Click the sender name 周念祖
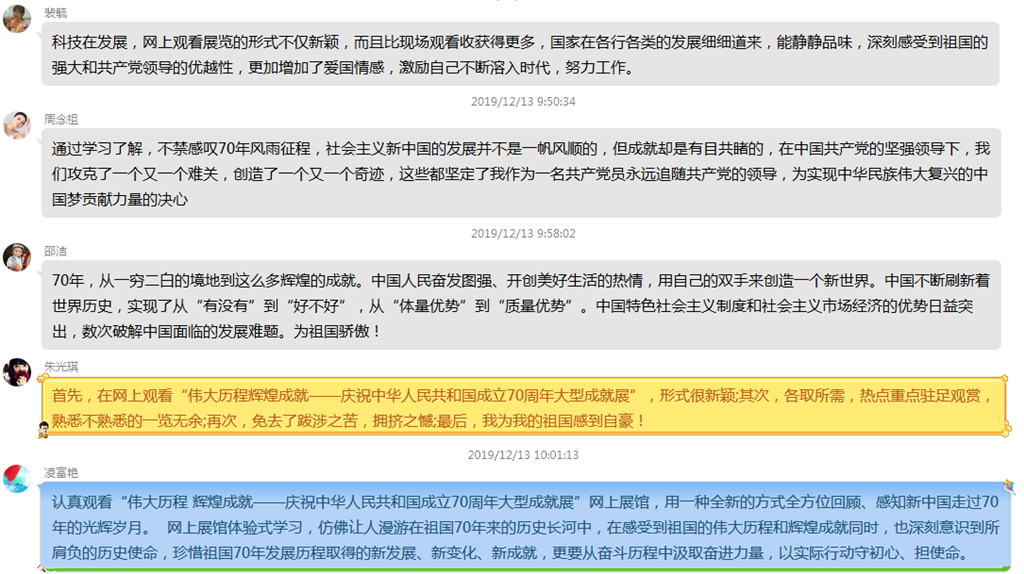Viewport: 1024px width, 574px height. point(61,120)
